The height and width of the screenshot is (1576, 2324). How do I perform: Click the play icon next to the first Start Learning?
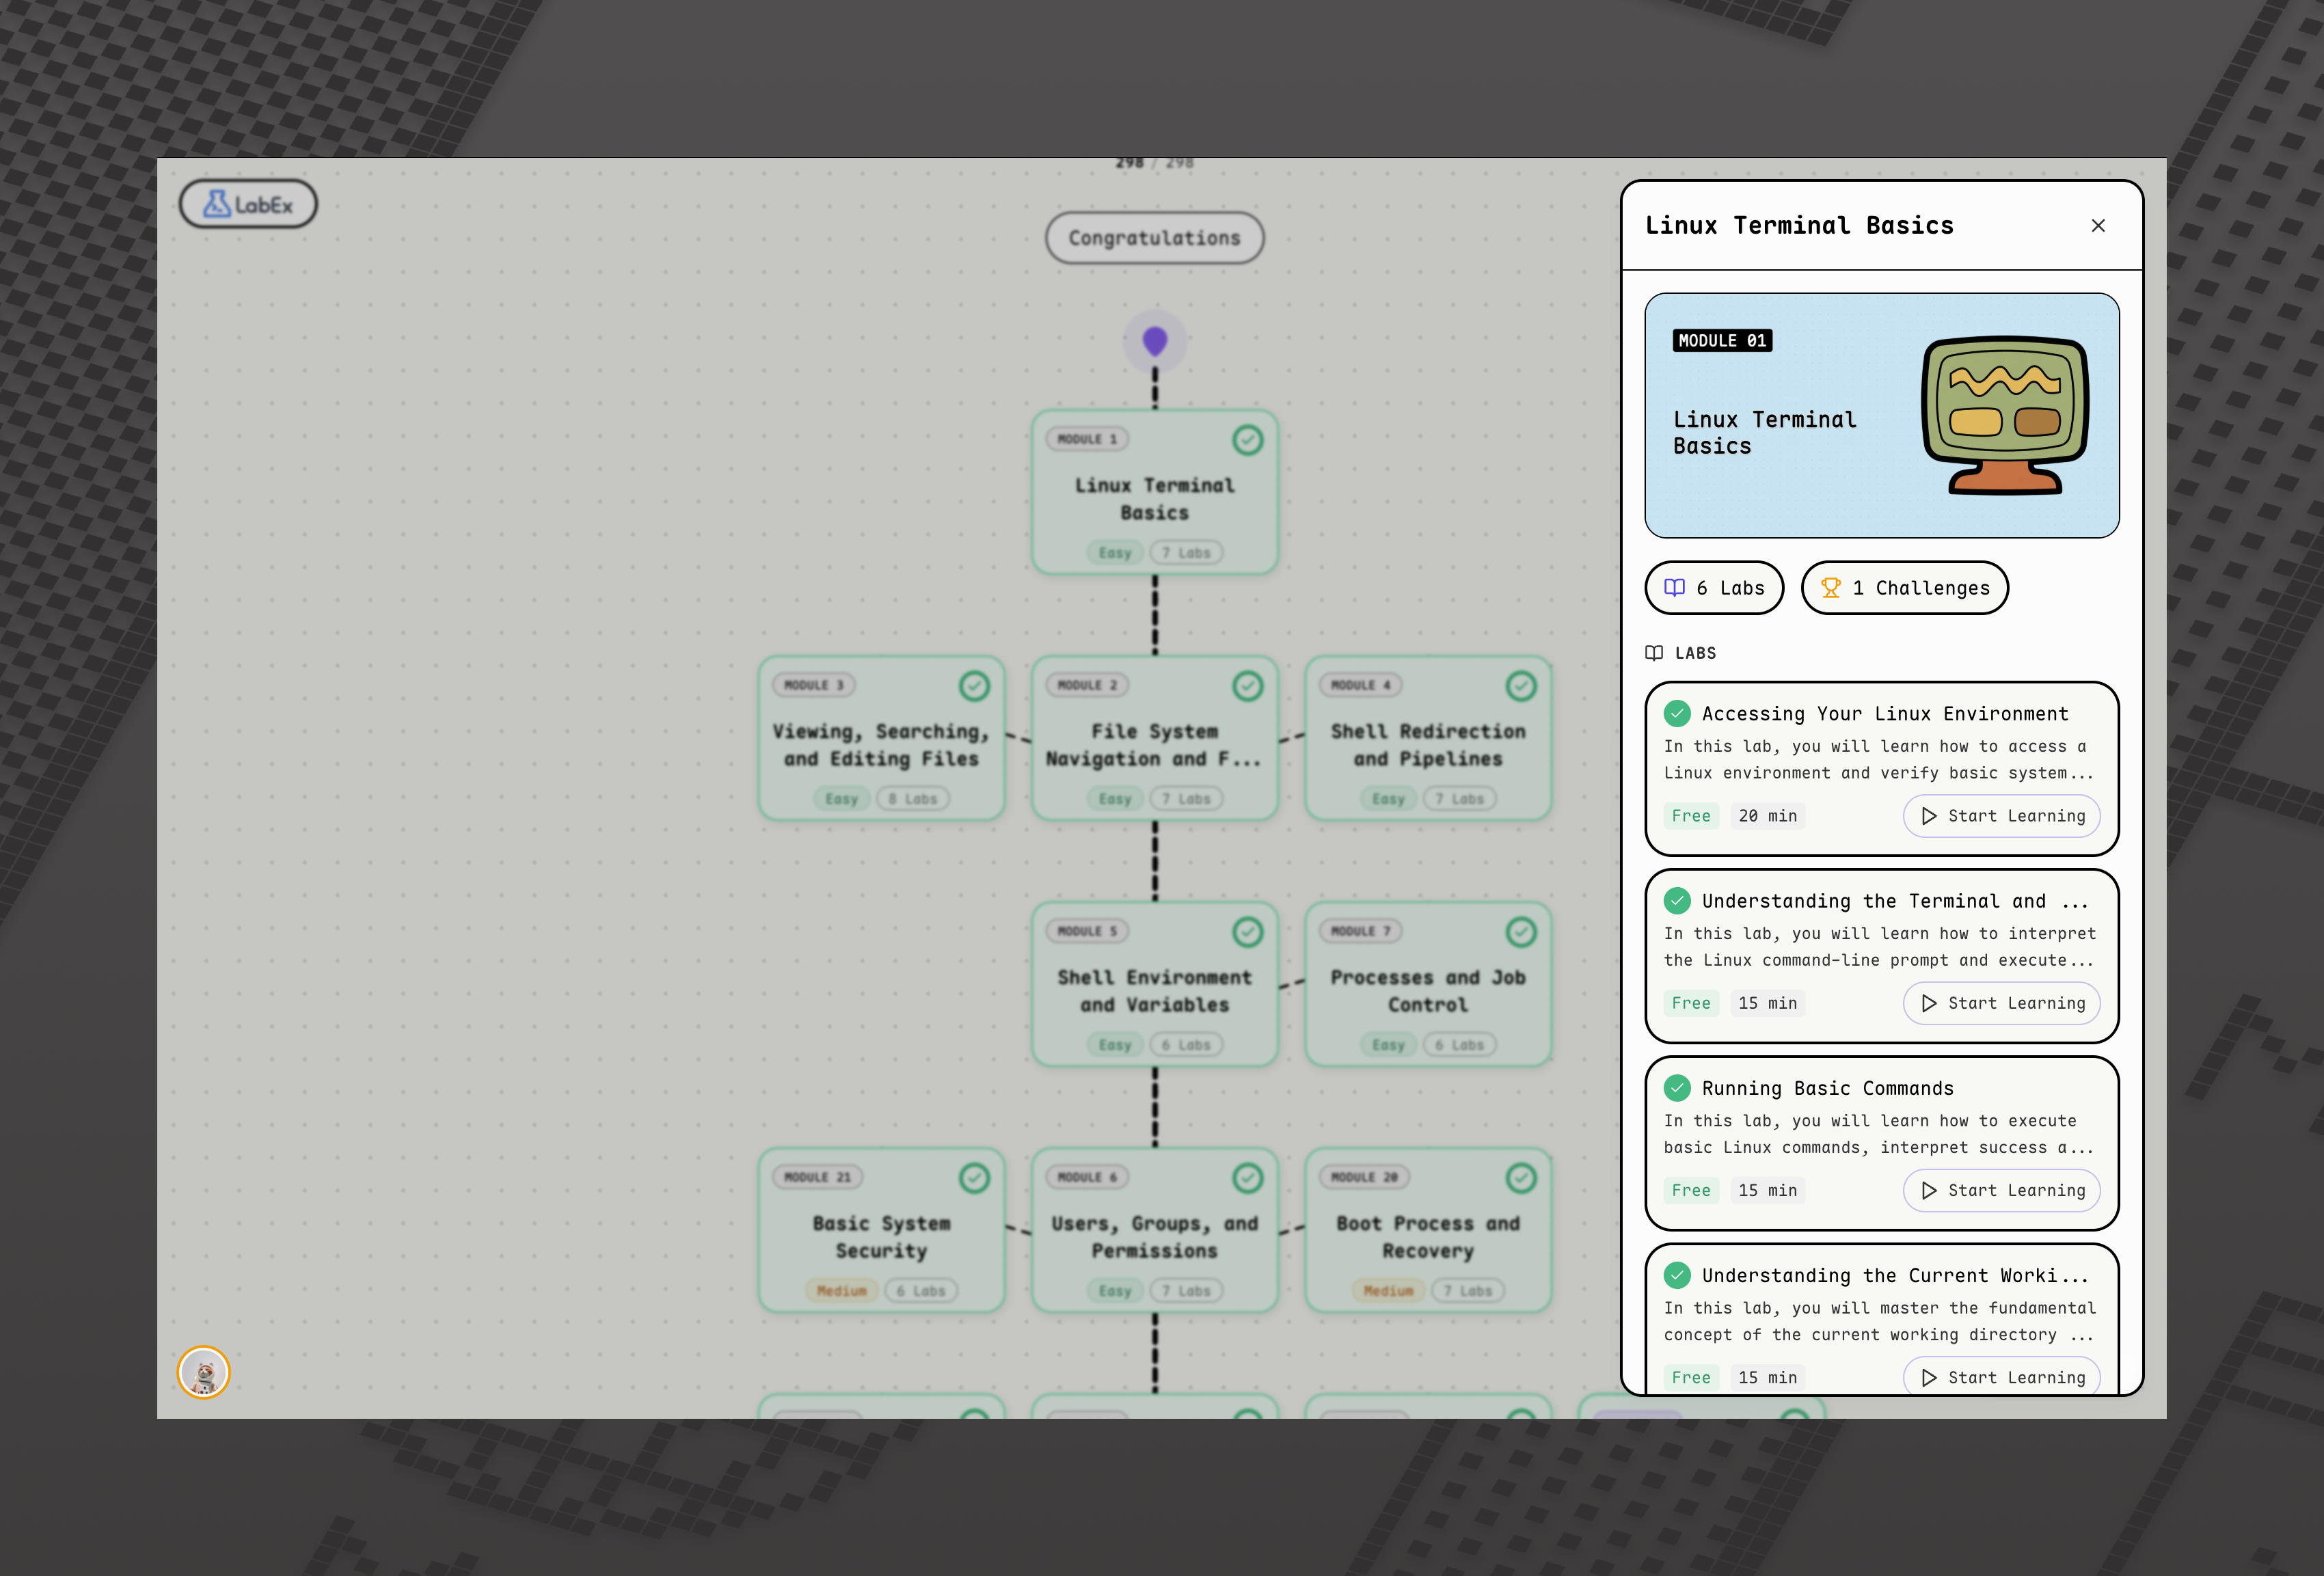[1929, 816]
